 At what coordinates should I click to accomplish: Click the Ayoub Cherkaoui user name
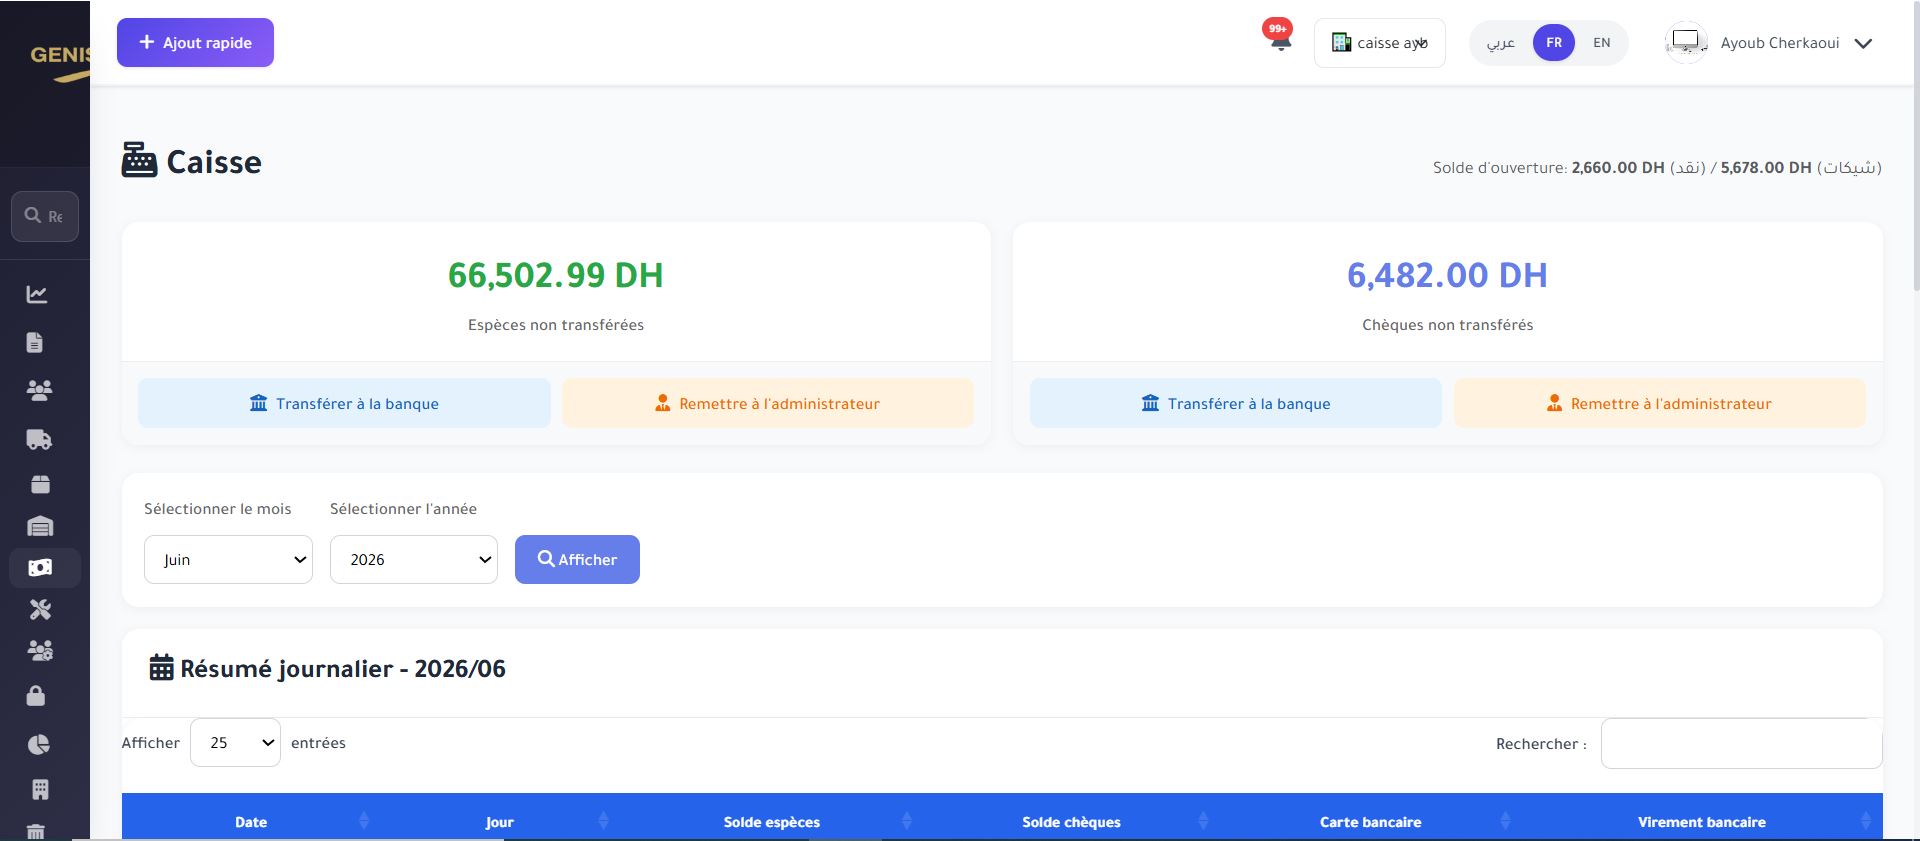click(1780, 43)
